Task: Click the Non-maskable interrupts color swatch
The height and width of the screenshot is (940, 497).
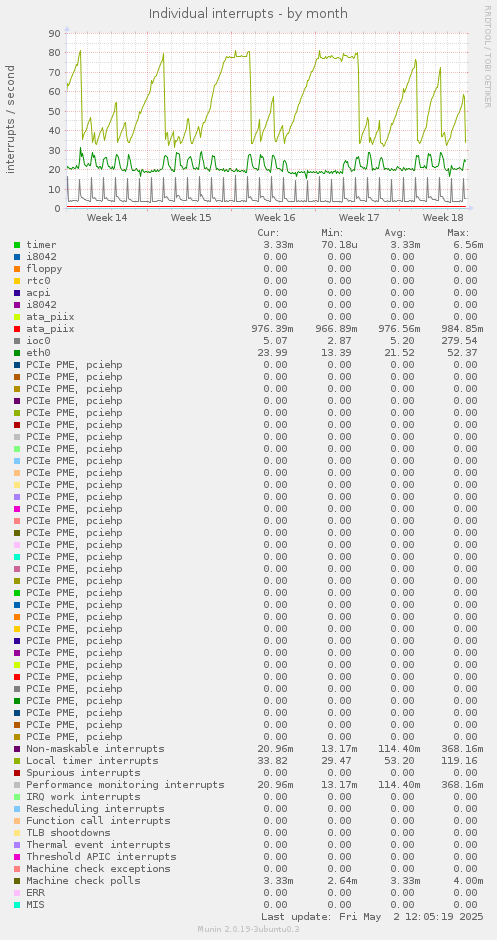Action: tap(17, 748)
